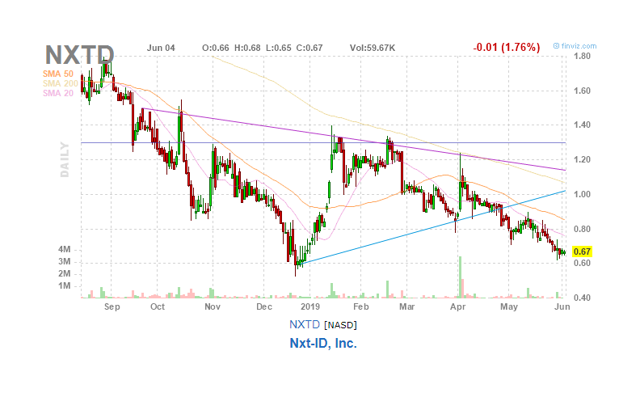The height and width of the screenshot is (393, 640).
Task: Click the Sep label on the time axis
Action: tap(112, 306)
